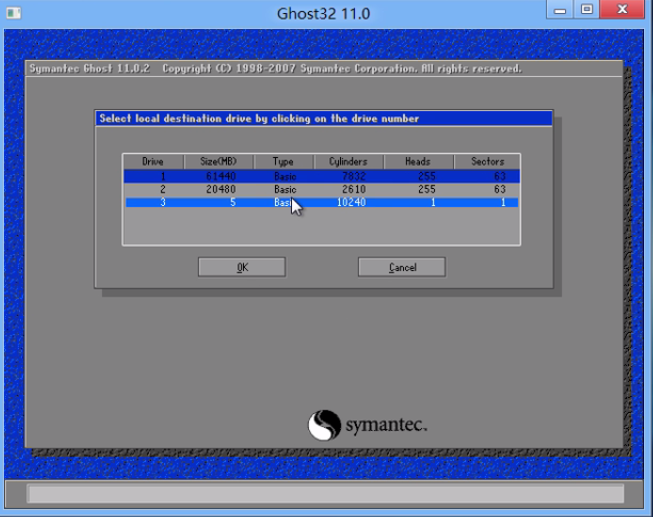The height and width of the screenshot is (517, 653).
Task: Click the size value 5 of drive 3
Action: pos(233,202)
